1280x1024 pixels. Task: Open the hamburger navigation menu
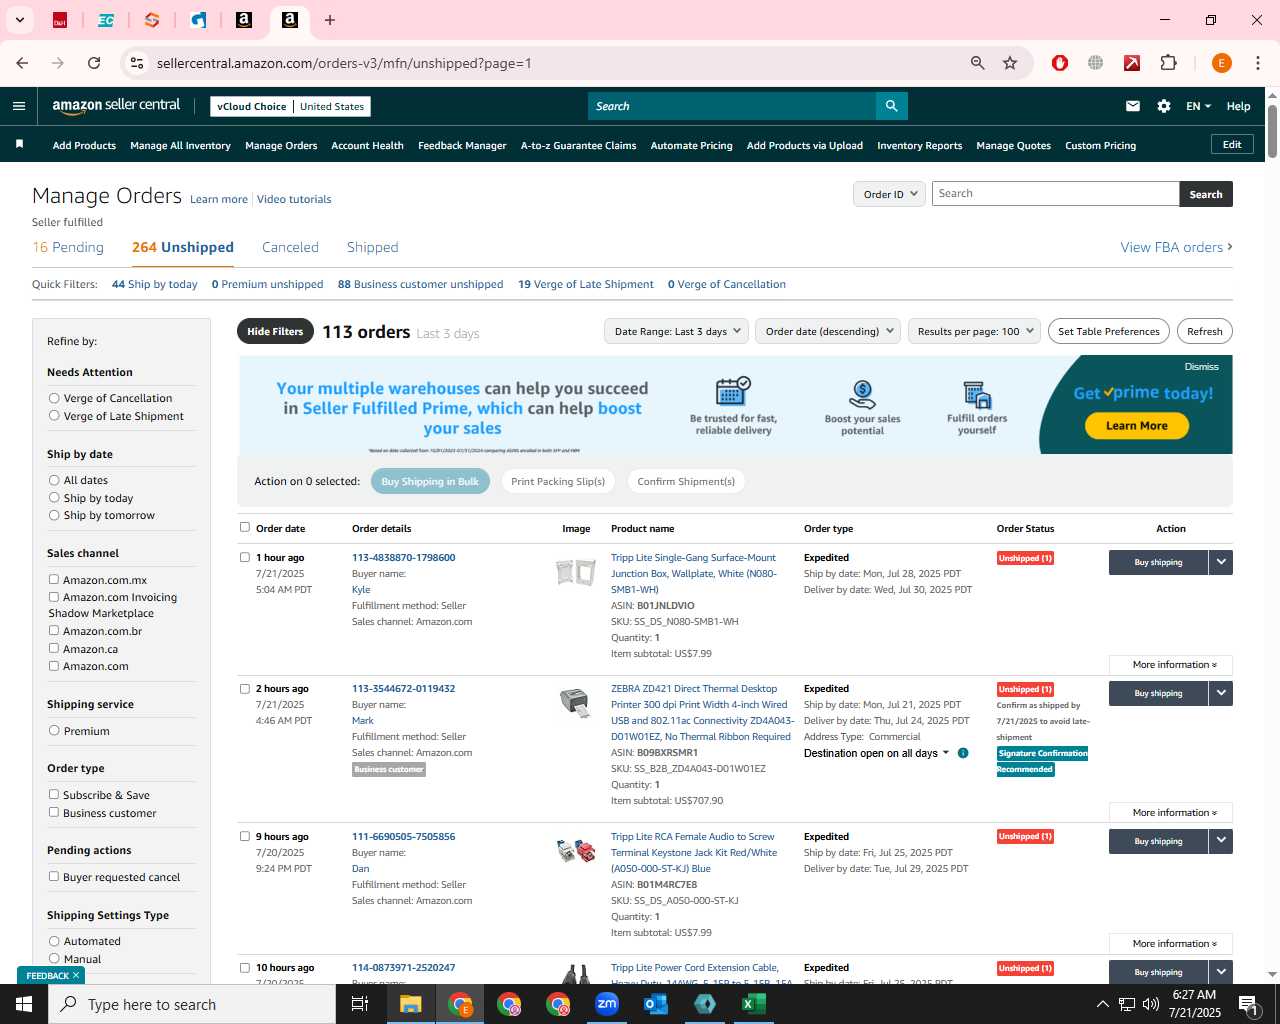click(19, 106)
